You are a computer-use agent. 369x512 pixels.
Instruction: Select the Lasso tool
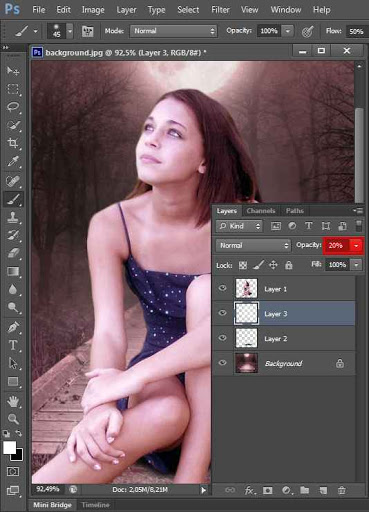[x=13, y=107]
